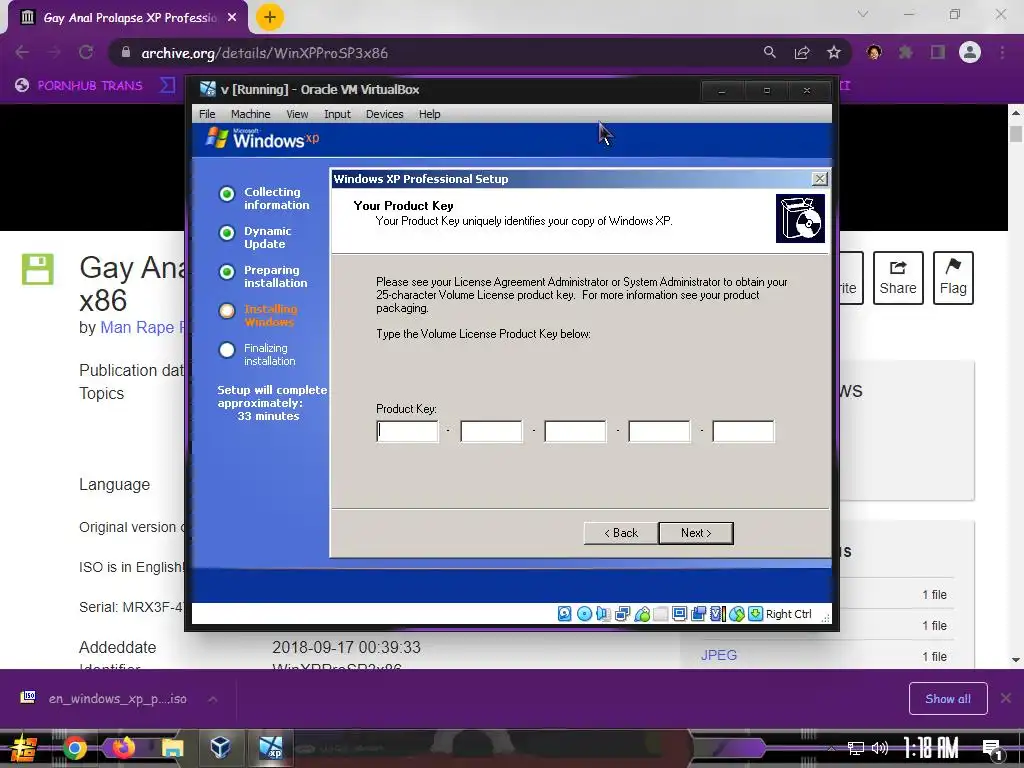This screenshot has height=768, width=1024.
Task: Click the Flag button on archive.org page
Action: pyautogui.click(x=953, y=278)
